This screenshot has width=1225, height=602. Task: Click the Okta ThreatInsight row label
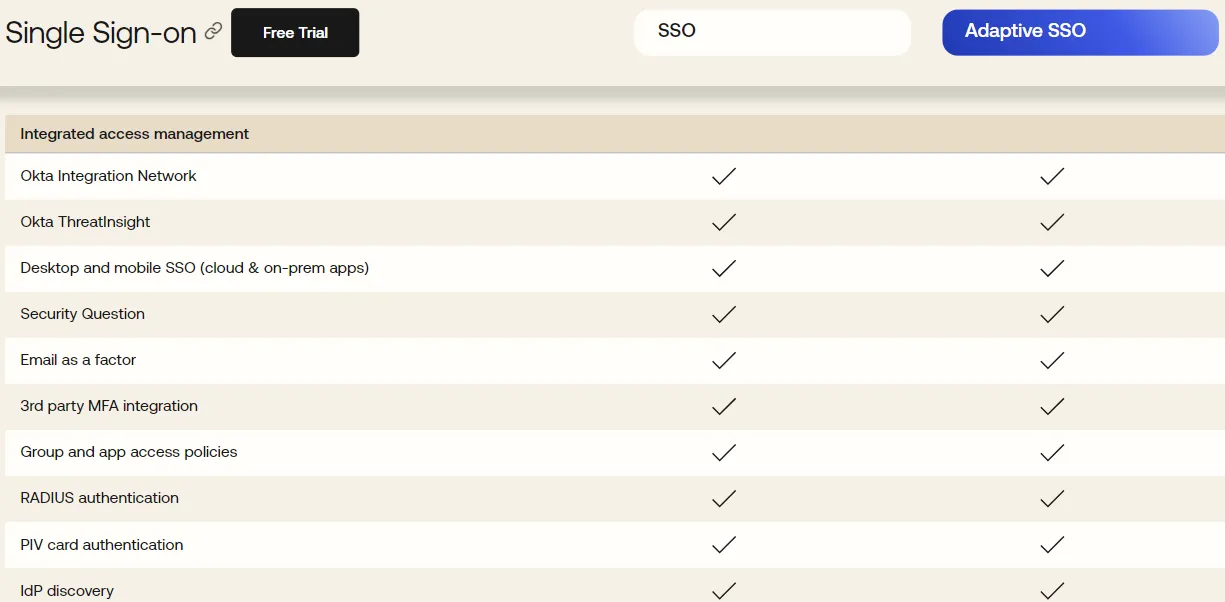click(x=85, y=222)
